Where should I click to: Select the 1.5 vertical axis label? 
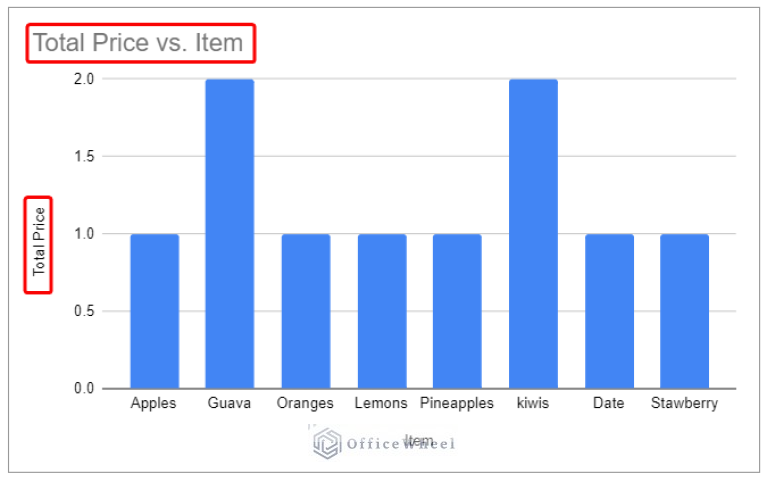click(84, 156)
